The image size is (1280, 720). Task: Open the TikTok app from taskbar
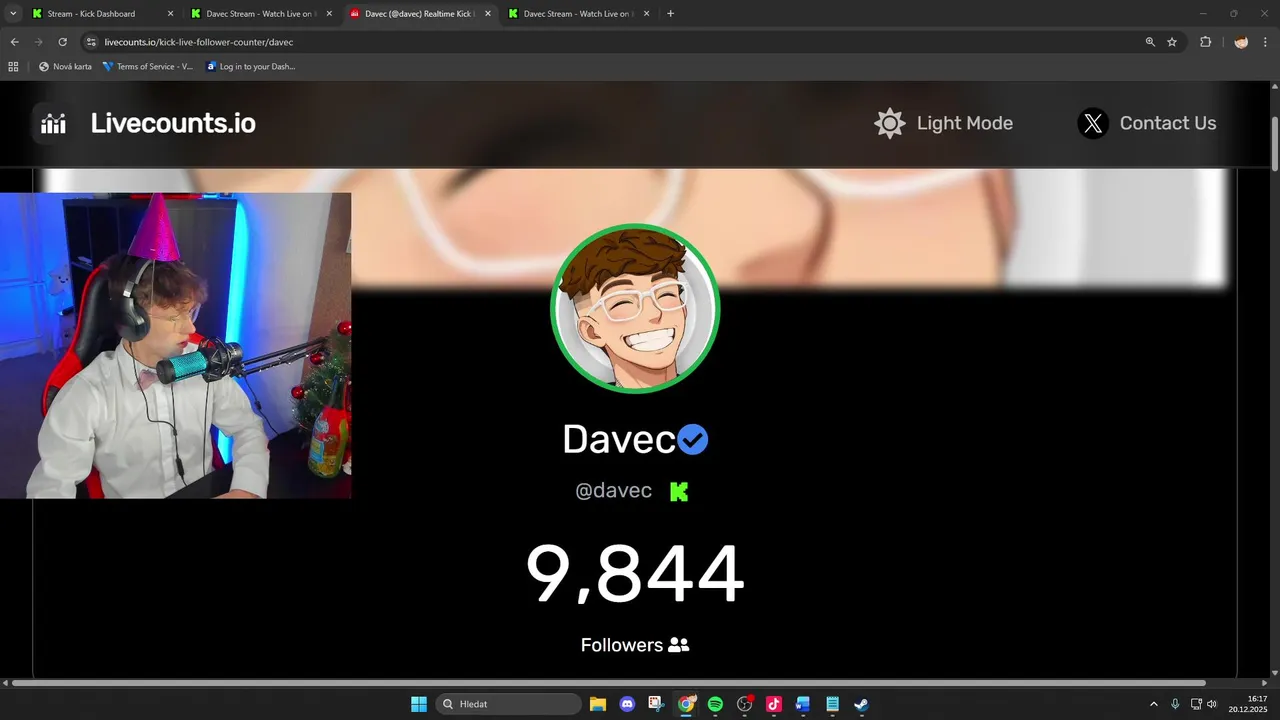tap(773, 704)
